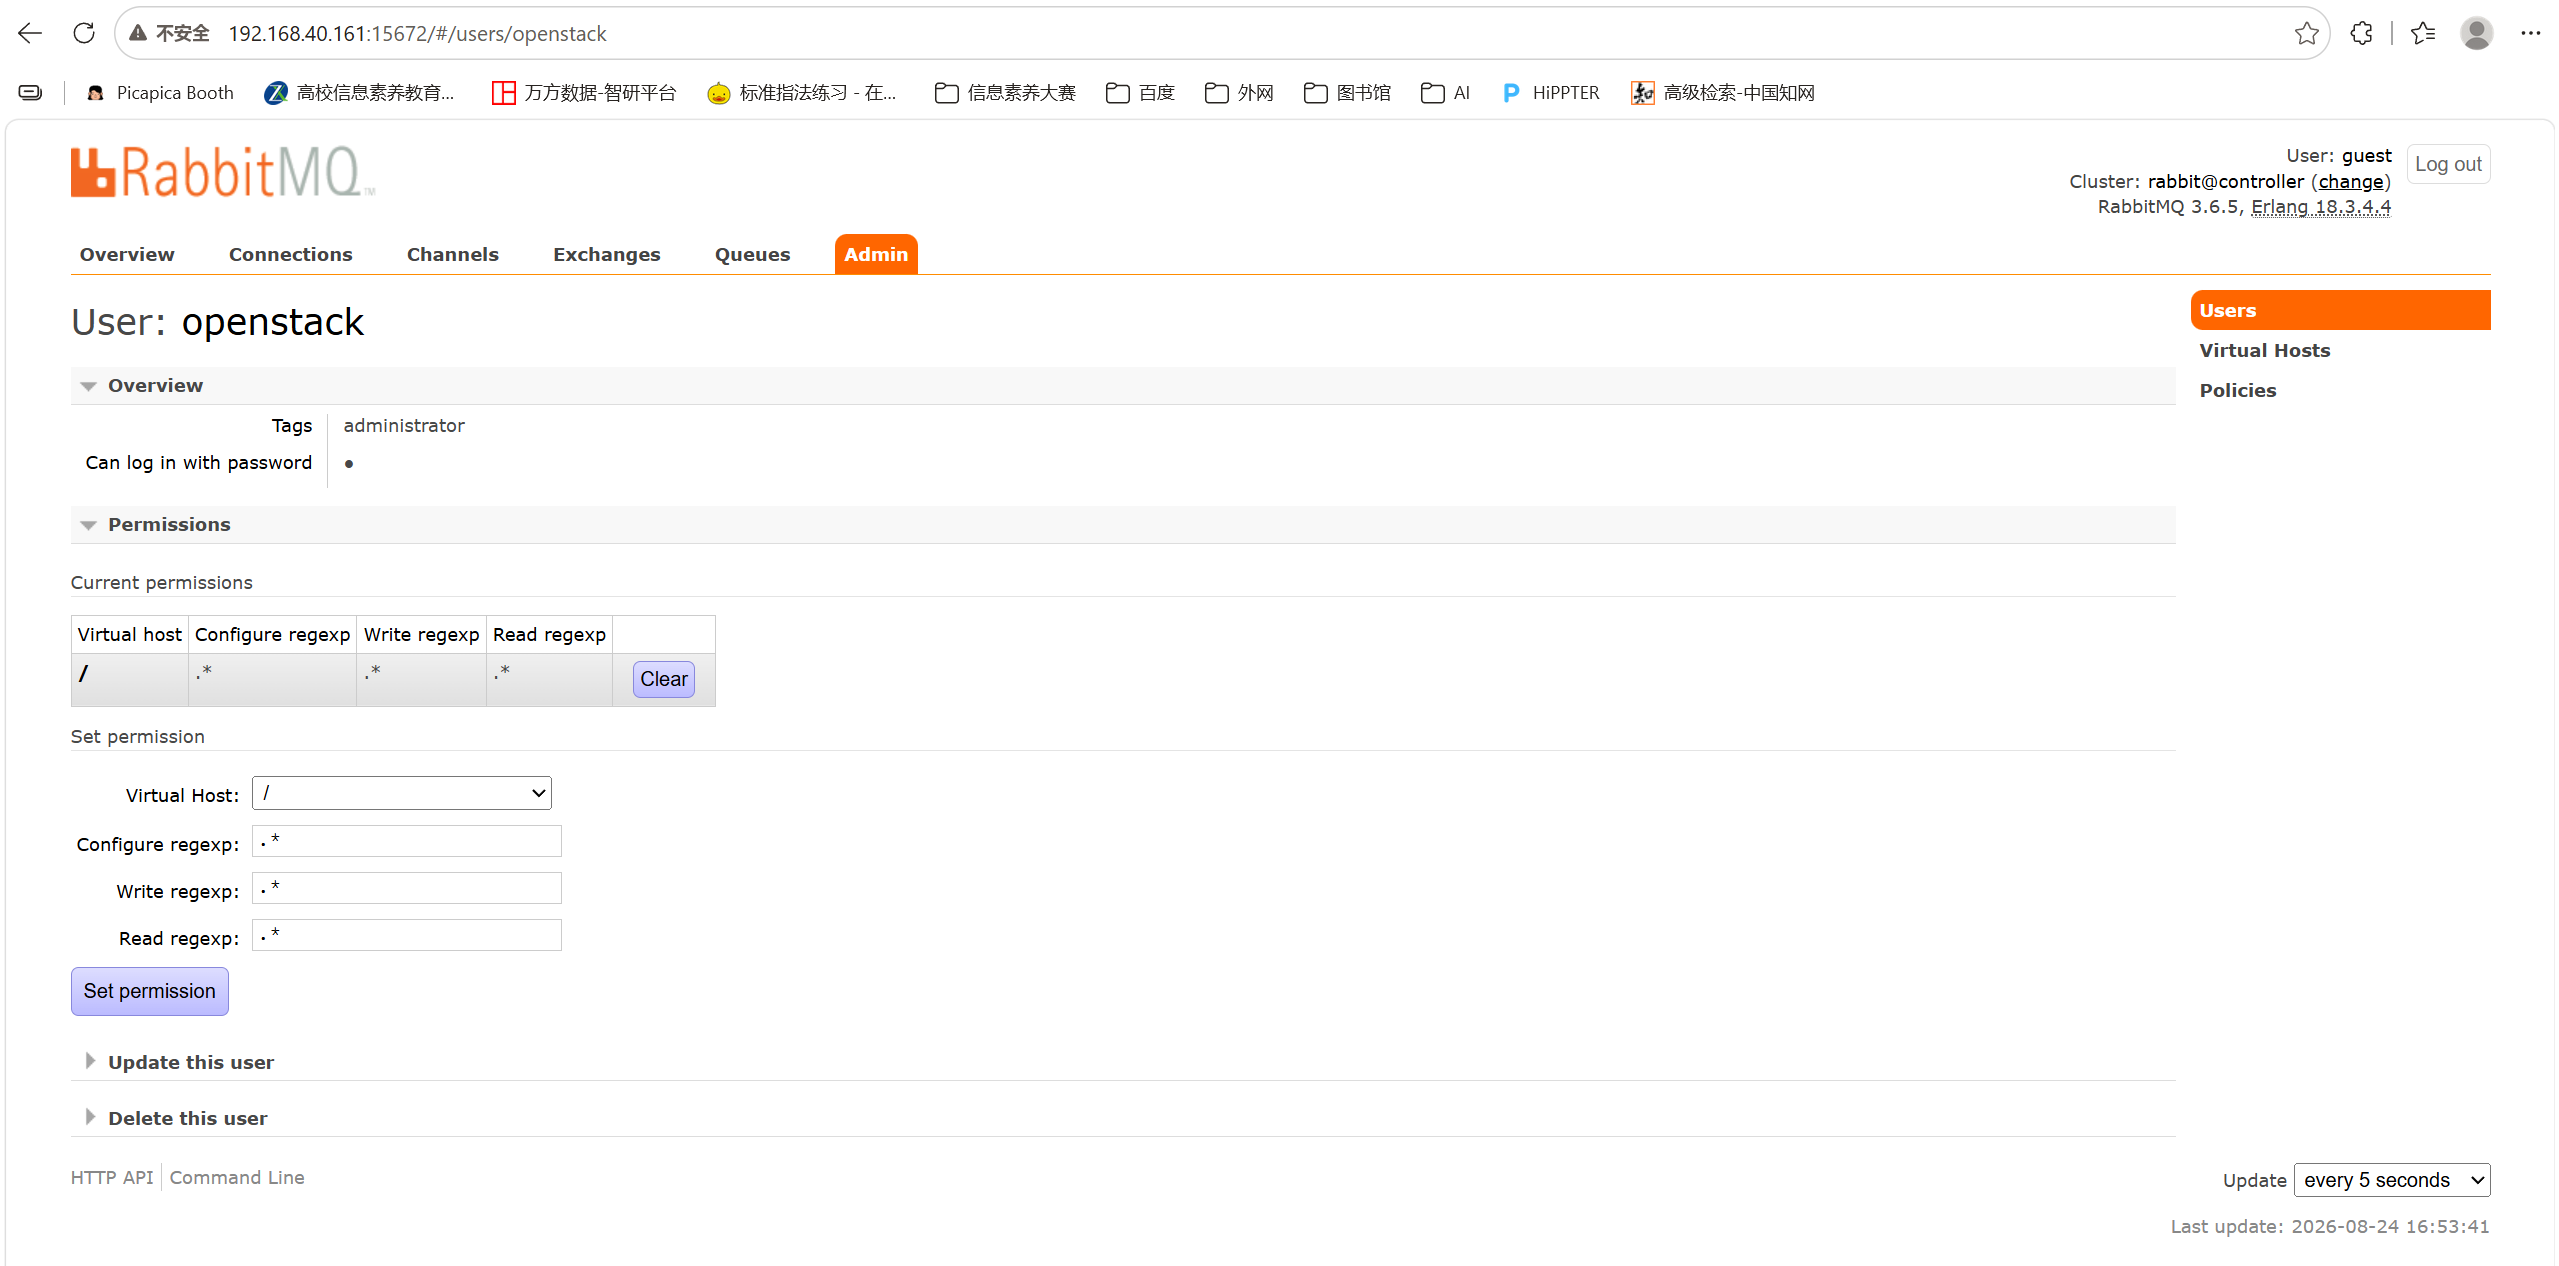The image size is (2559, 1266).
Task: Click the Configure regexp column header
Action: pos(272,635)
